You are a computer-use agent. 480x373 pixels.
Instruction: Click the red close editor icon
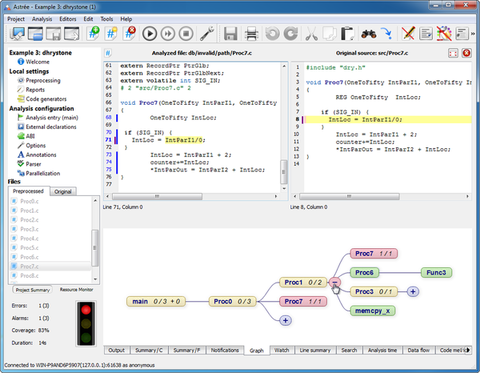[x=466, y=53]
